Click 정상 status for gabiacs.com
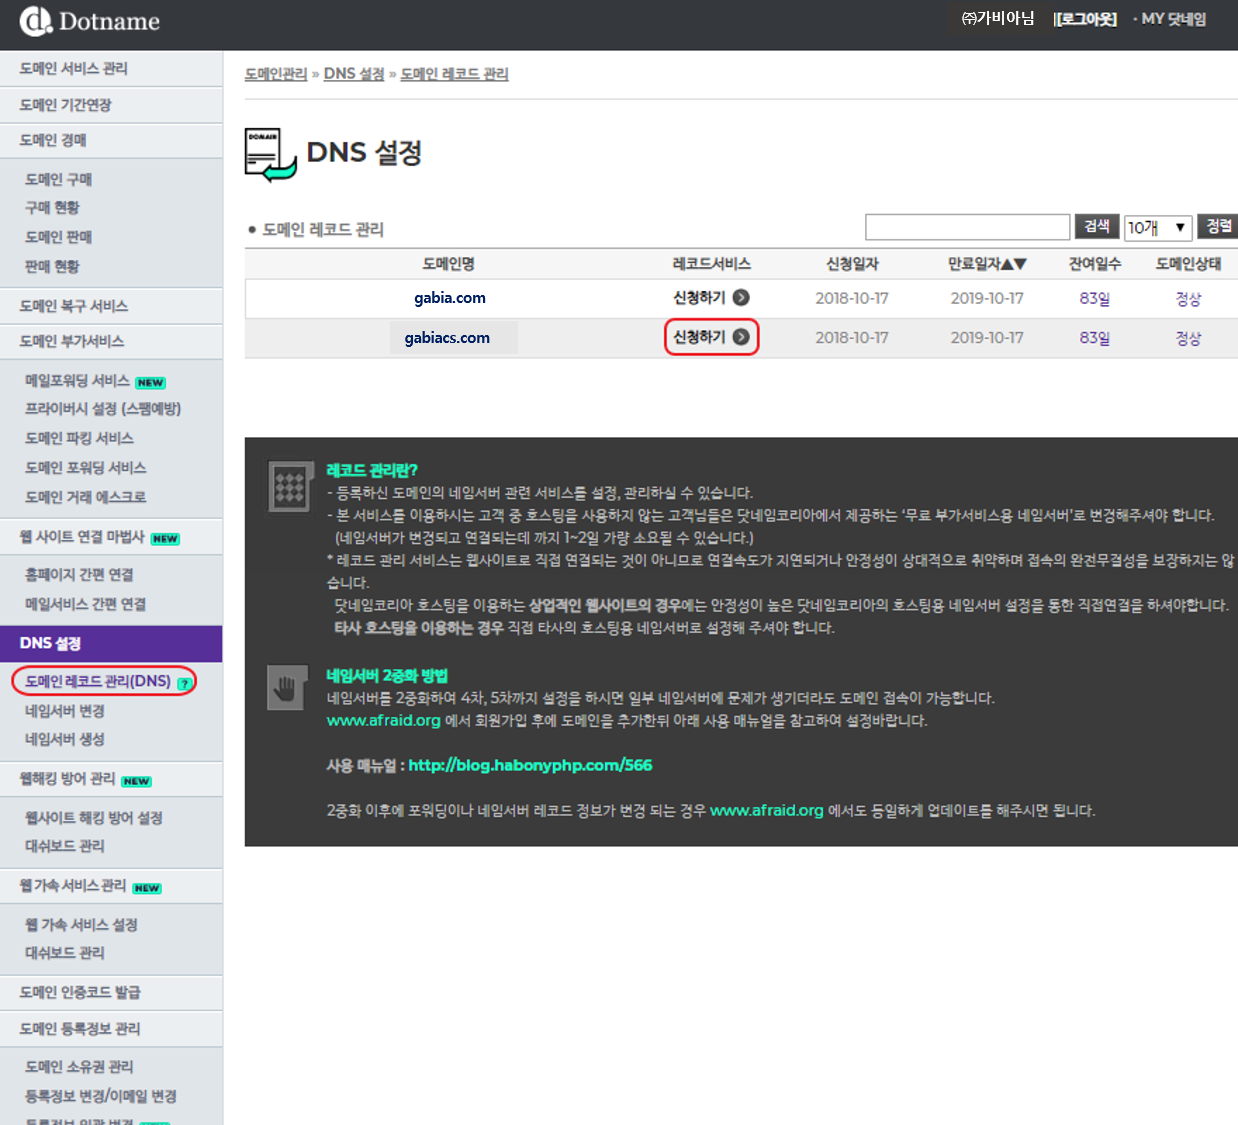The height and width of the screenshot is (1125, 1238). coord(1188,339)
